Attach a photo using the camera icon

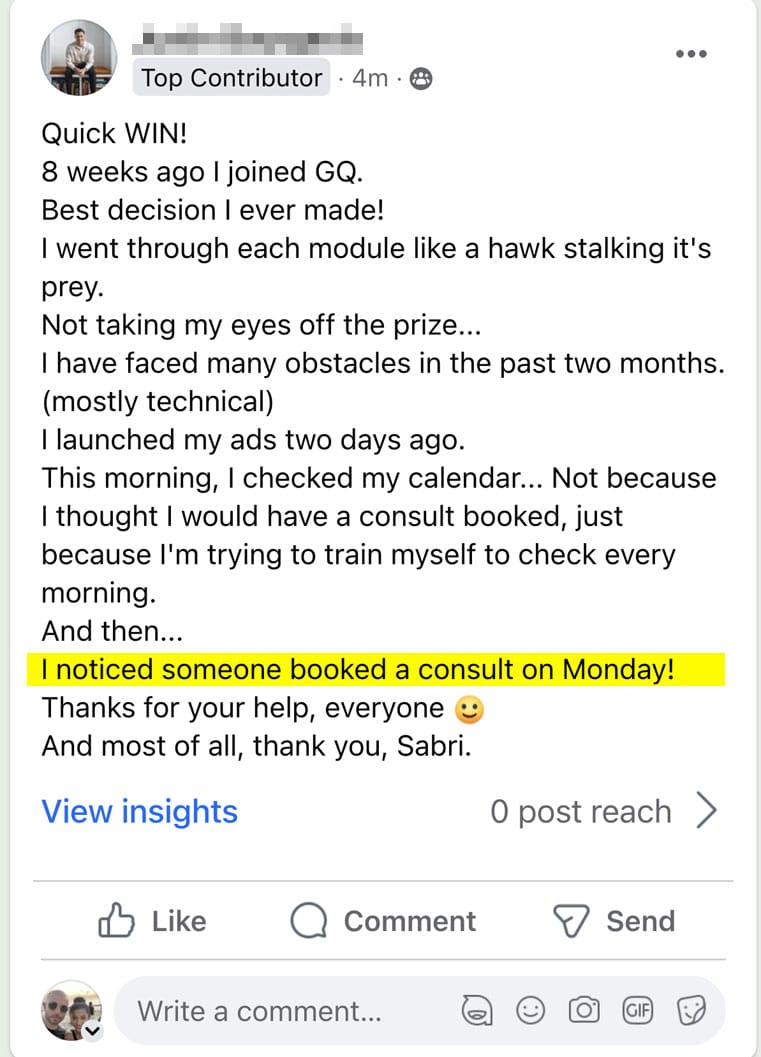584,1011
